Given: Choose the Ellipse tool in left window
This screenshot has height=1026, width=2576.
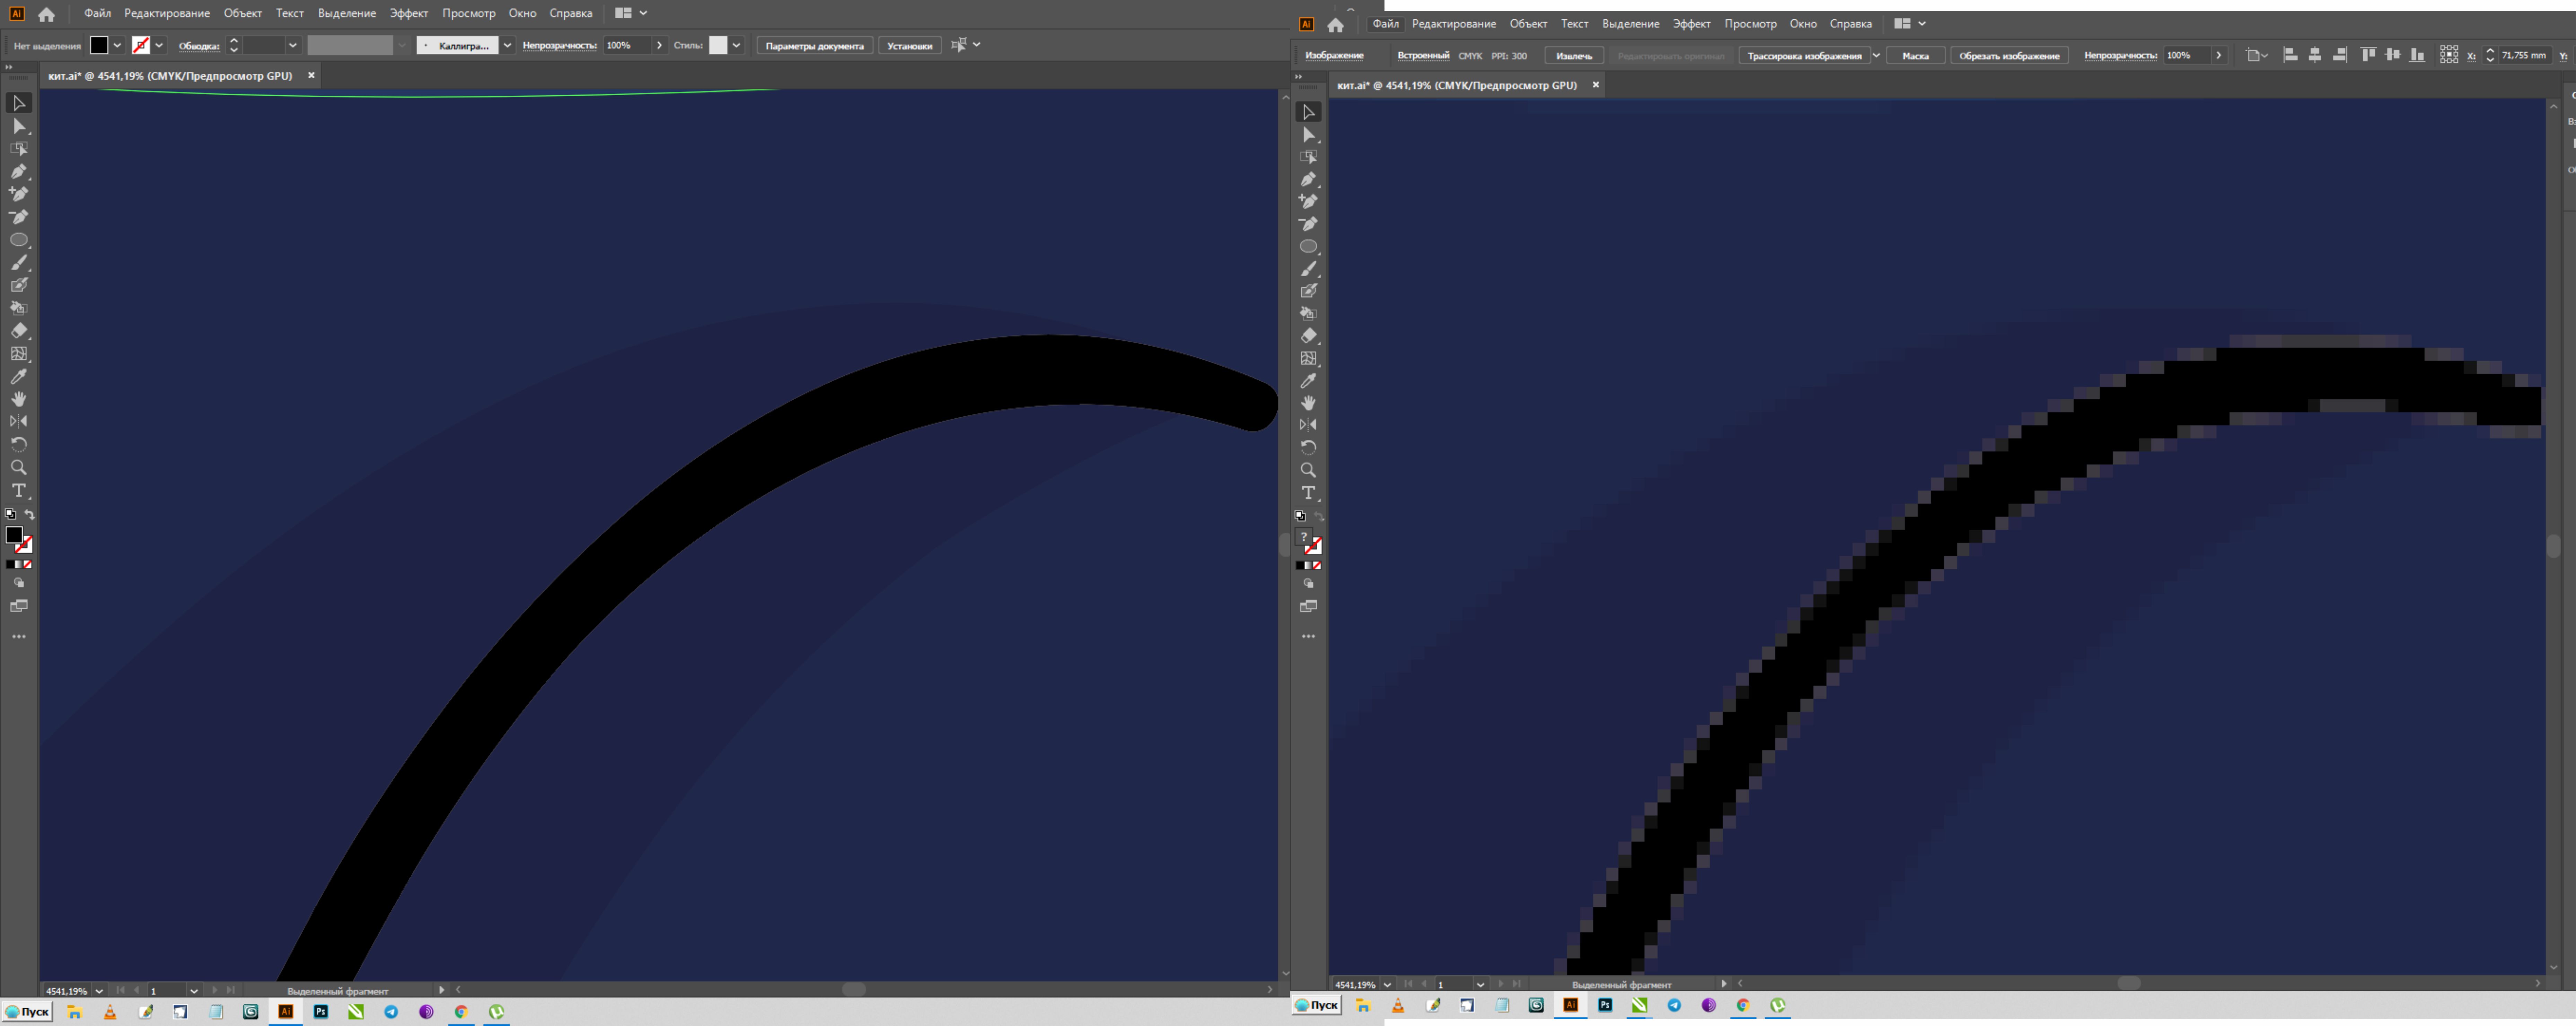Looking at the screenshot, I should pos(19,240).
